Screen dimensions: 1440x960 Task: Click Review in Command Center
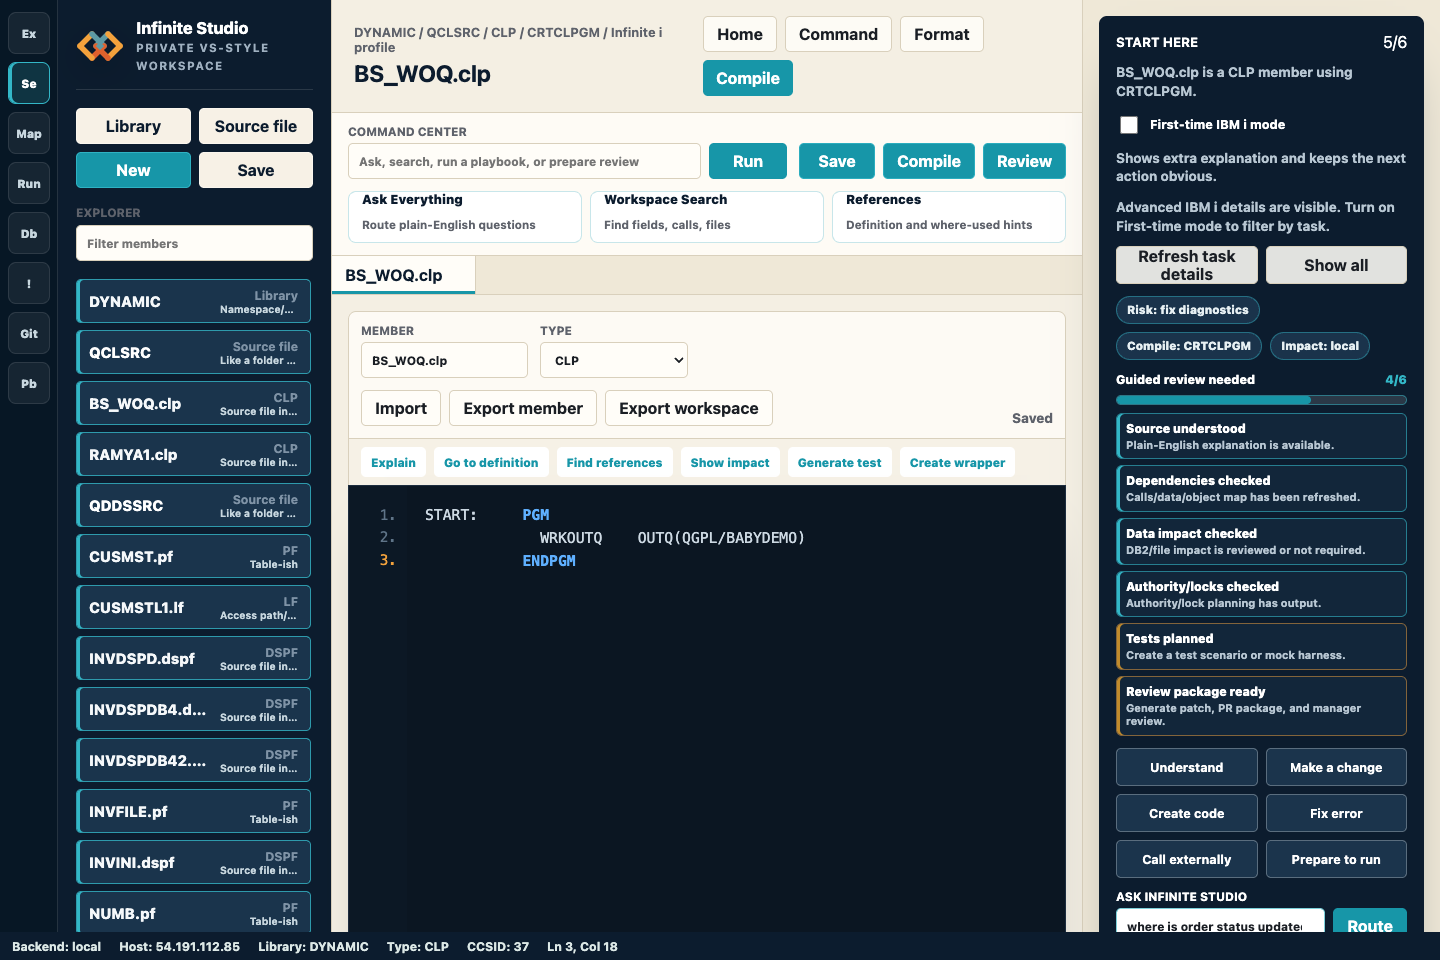pos(1024,161)
